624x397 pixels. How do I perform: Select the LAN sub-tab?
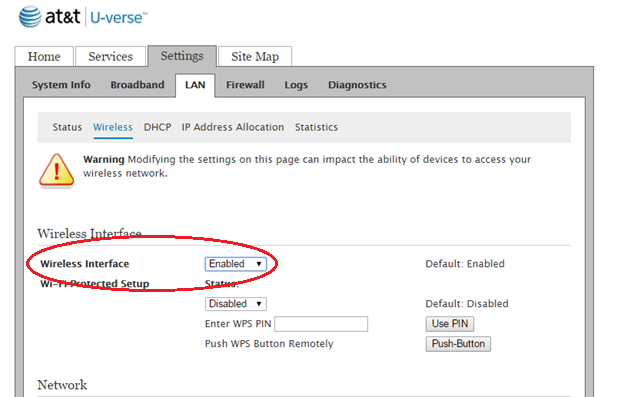195,85
